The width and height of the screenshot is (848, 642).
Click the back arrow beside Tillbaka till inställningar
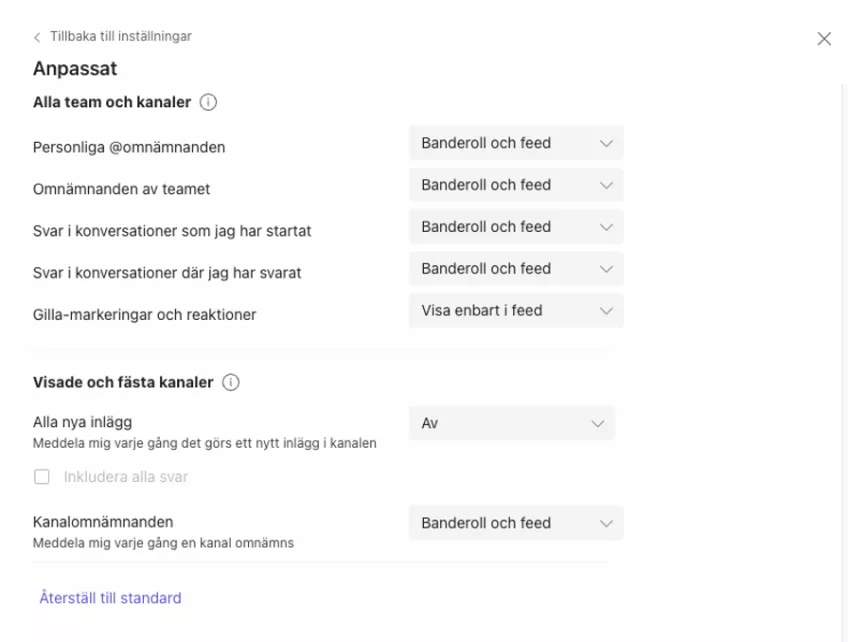(x=37, y=37)
